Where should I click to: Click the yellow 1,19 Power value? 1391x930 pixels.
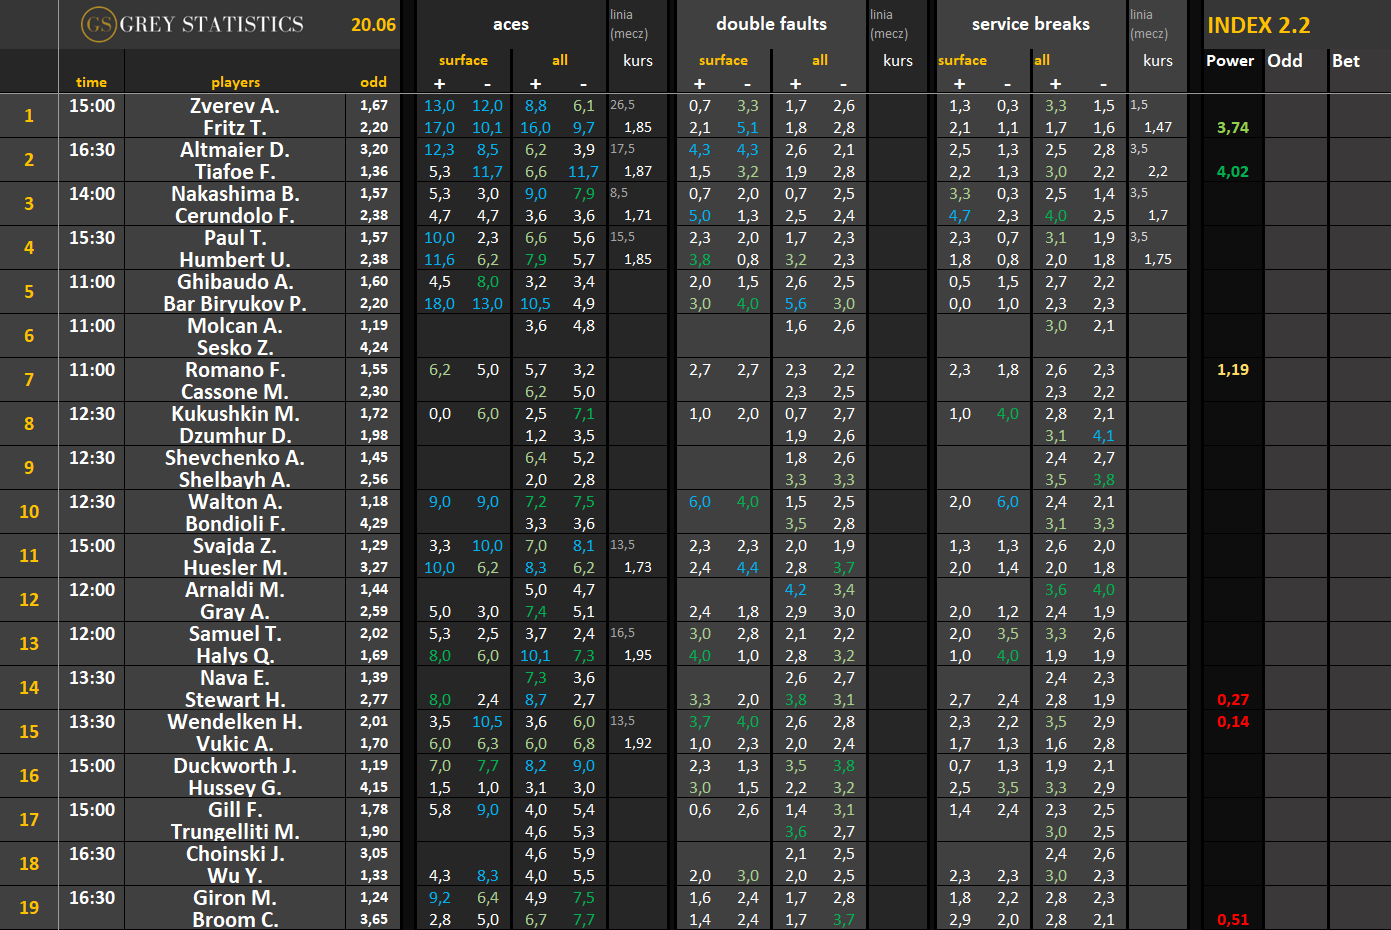point(1232,369)
